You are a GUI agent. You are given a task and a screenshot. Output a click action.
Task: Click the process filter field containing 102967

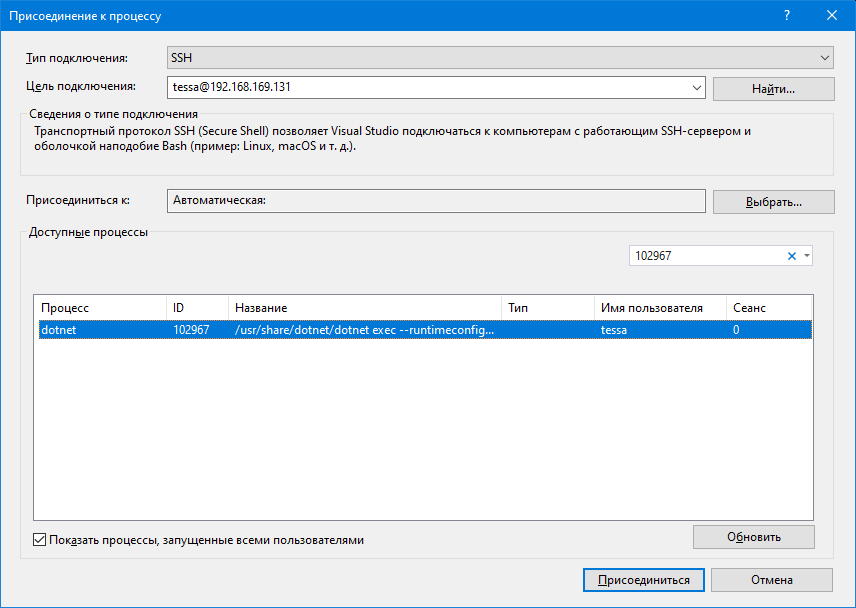(x=705, y=256)
